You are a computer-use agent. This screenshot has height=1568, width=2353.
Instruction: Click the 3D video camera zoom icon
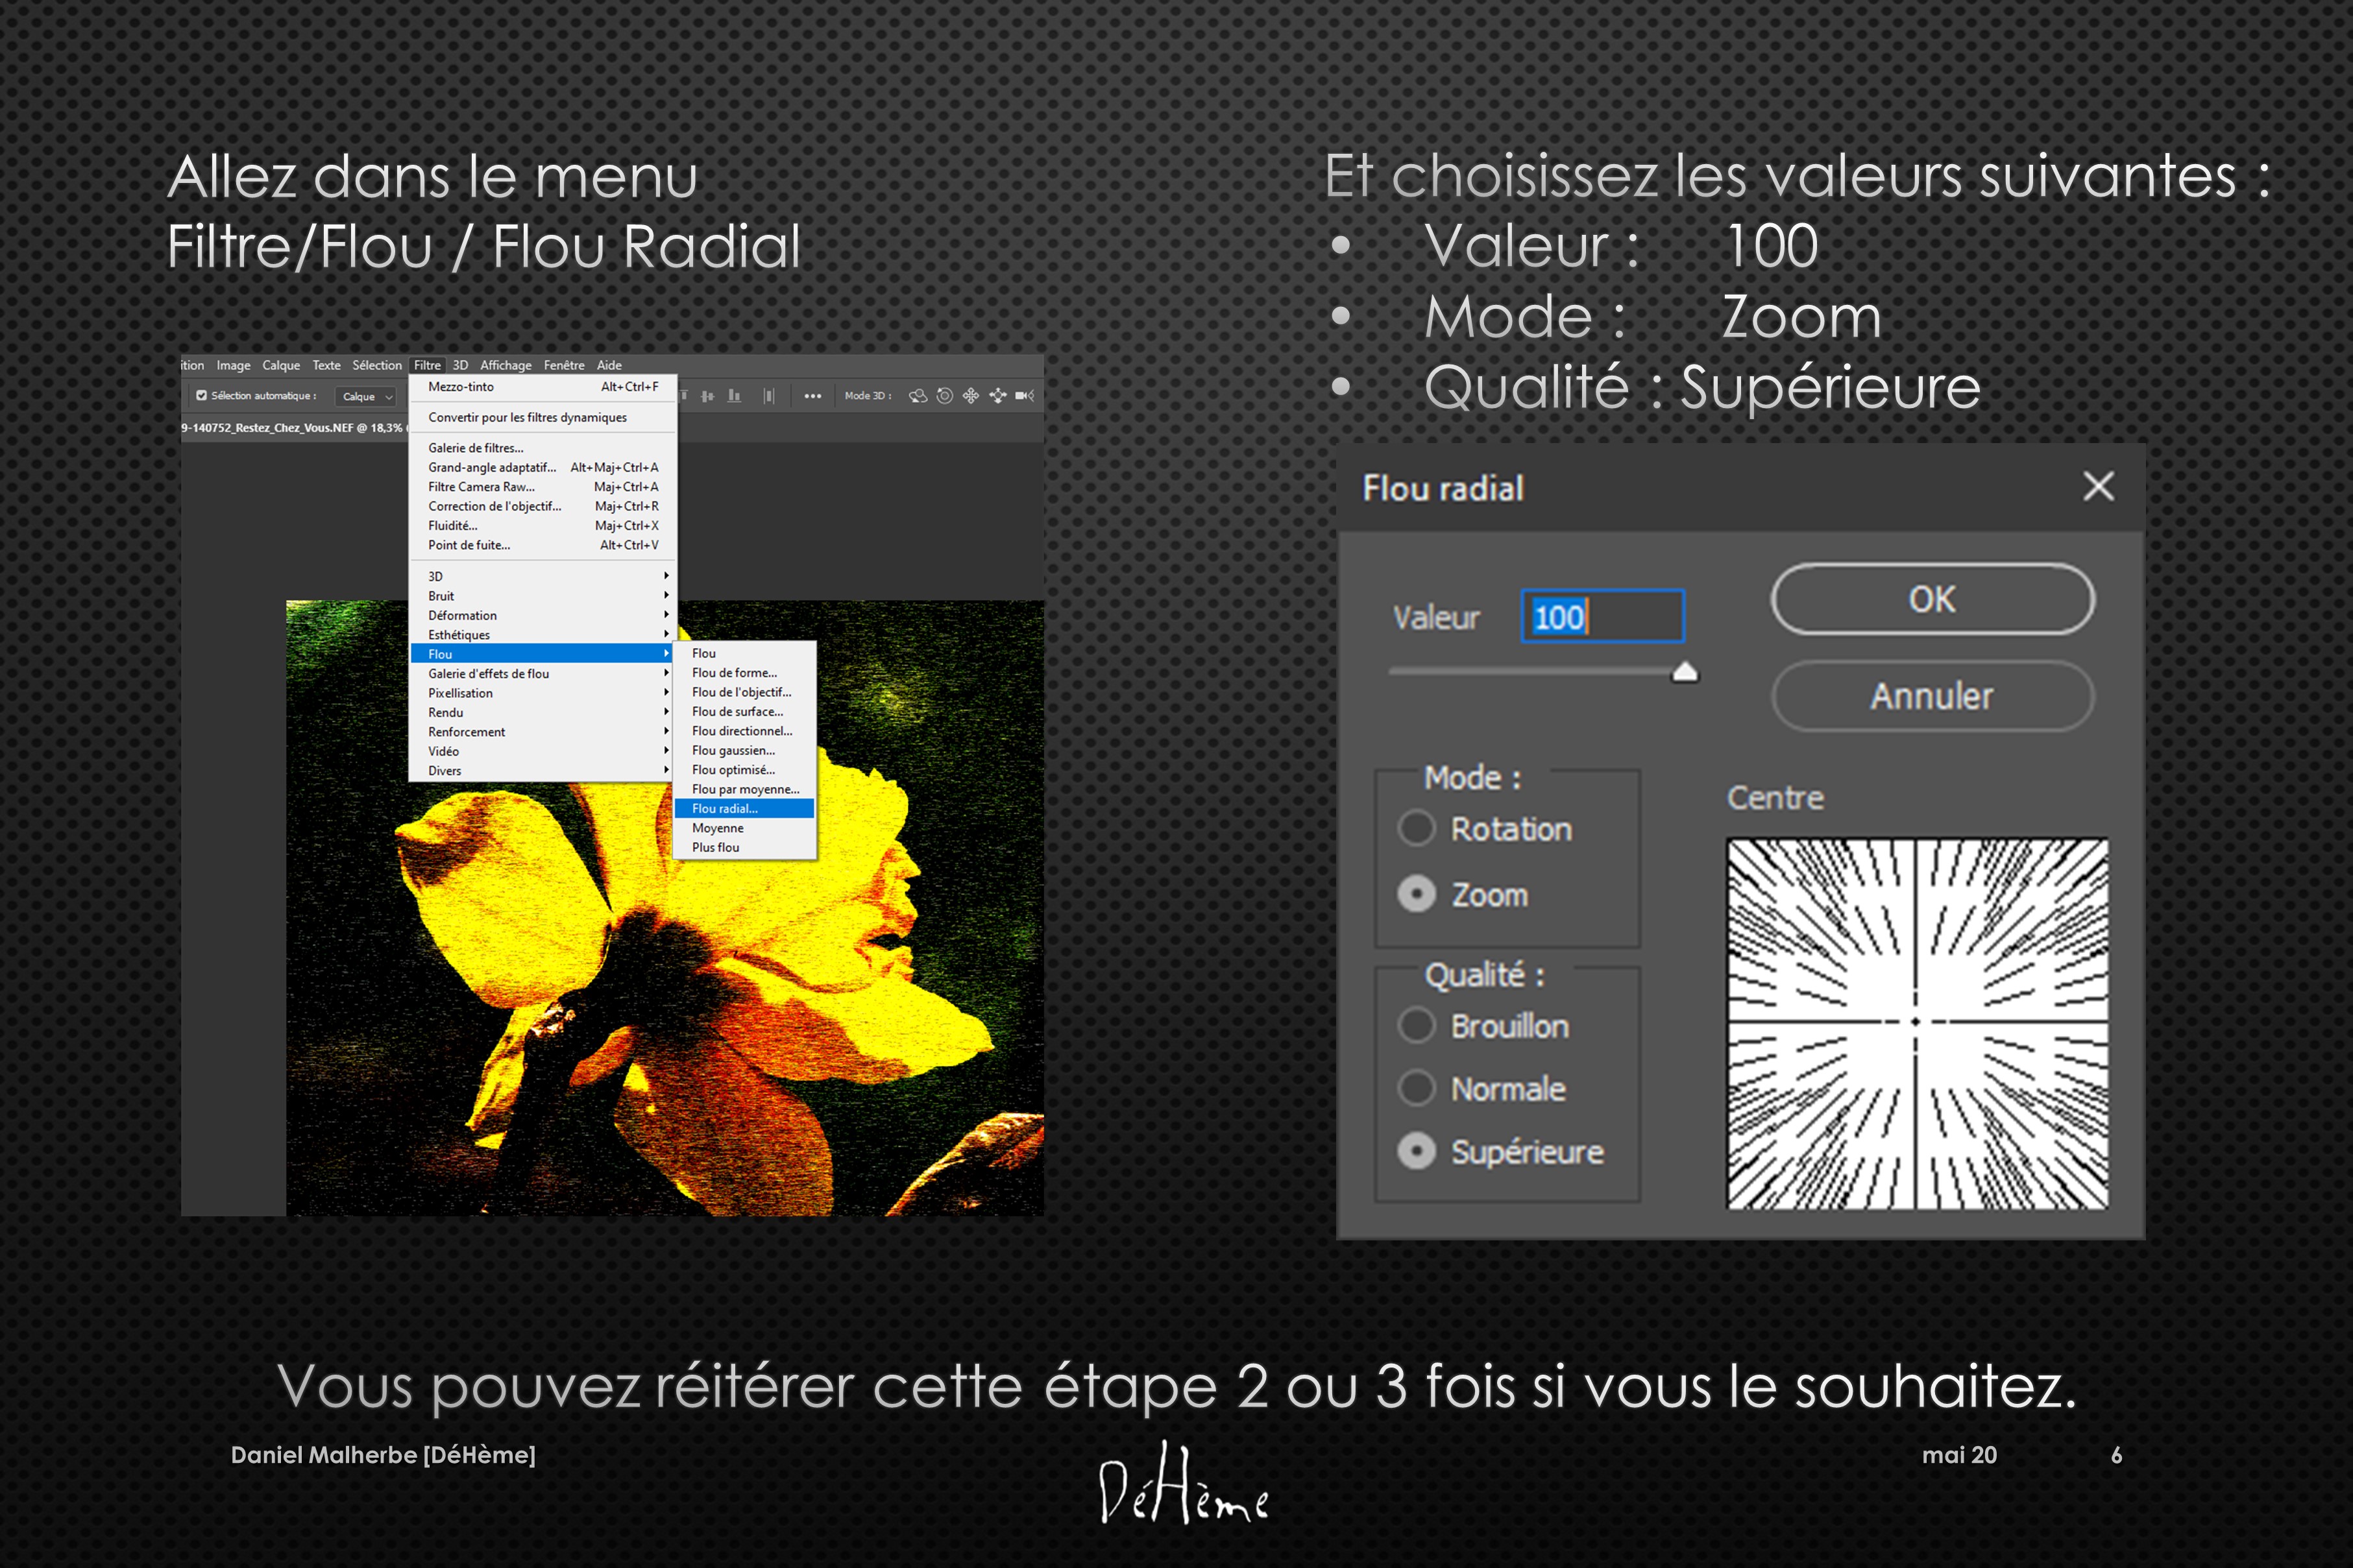click(1024, 396)
